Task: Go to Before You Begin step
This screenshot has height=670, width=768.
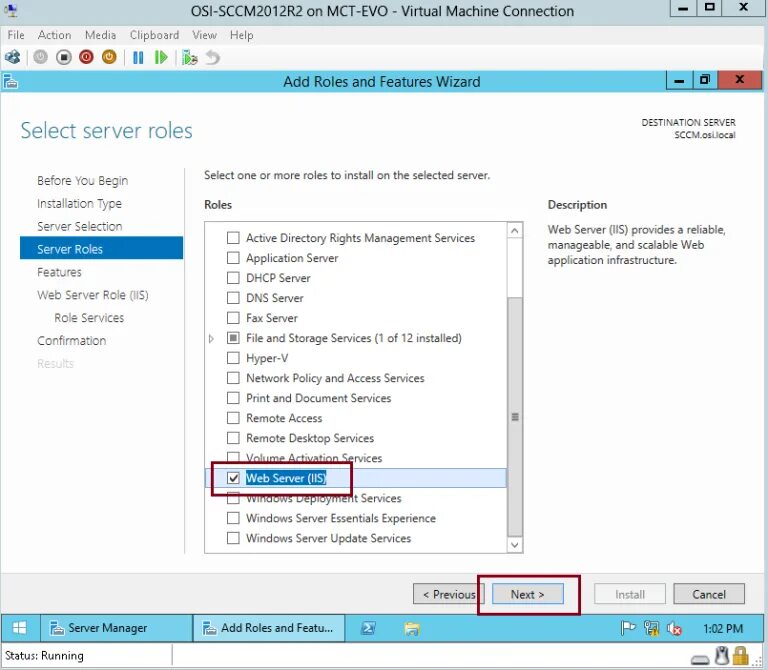Action: (x=82, y=181)
